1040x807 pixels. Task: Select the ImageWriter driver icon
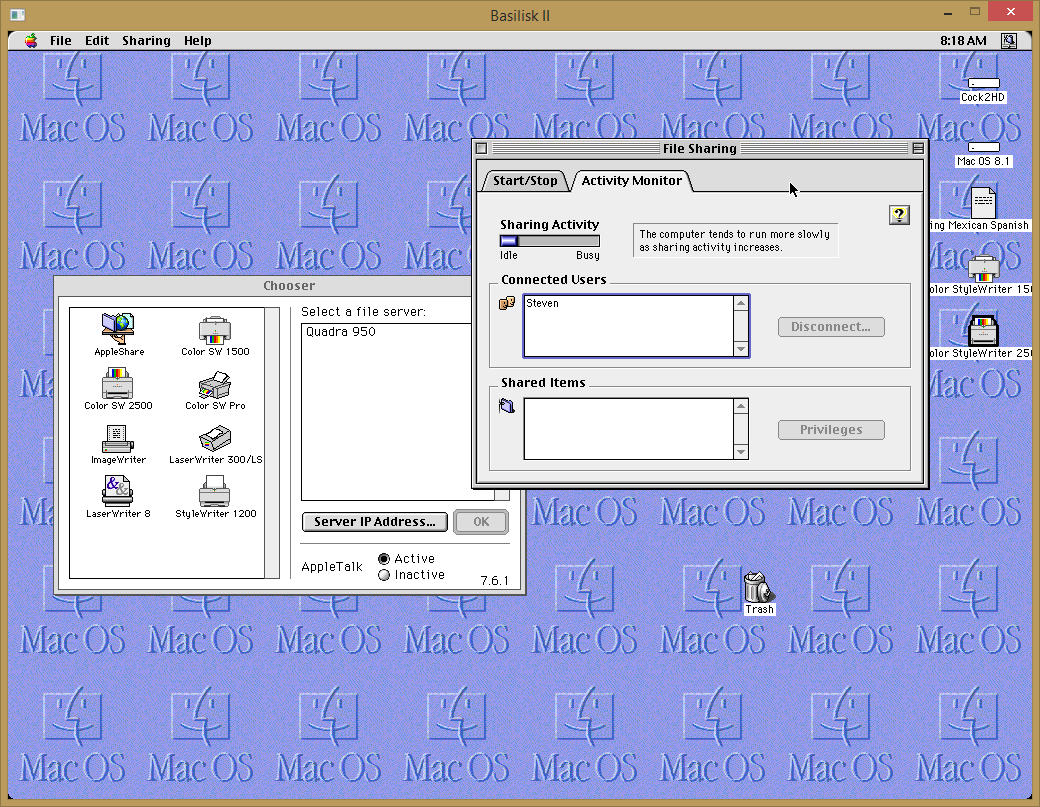tap(118, 444)
